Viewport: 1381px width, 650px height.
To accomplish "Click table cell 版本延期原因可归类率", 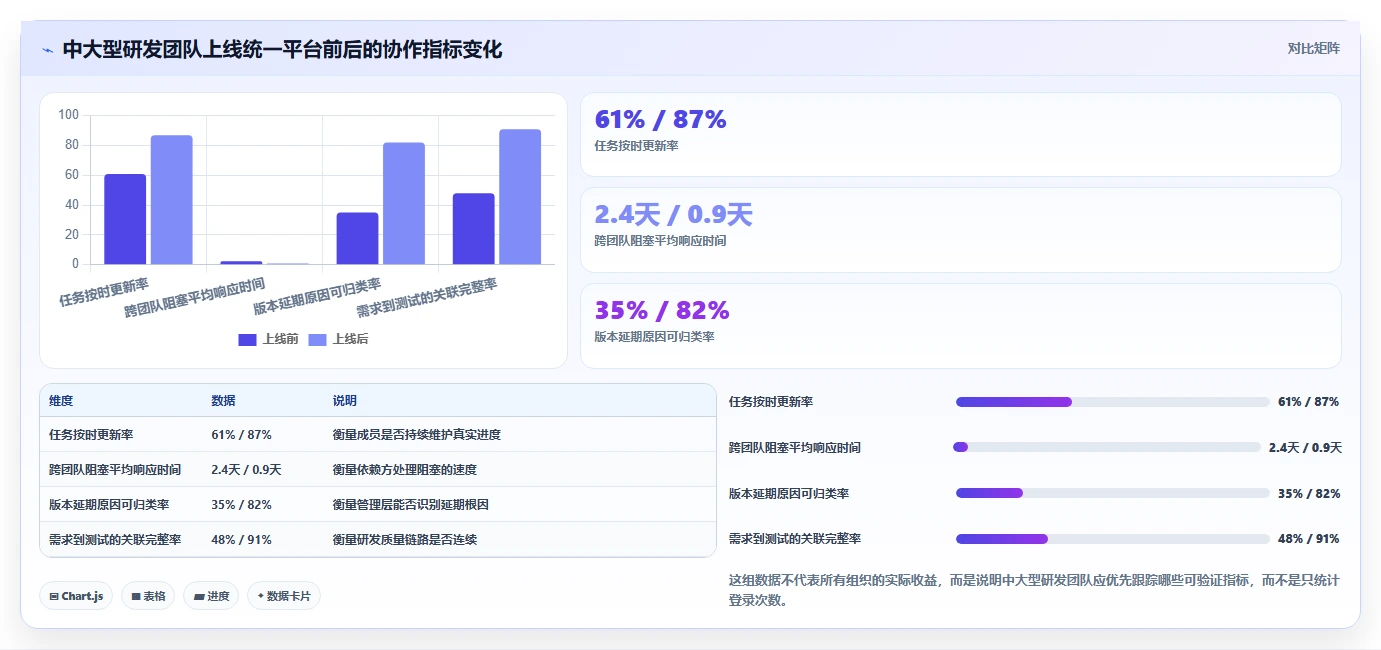I will point(109,505).
